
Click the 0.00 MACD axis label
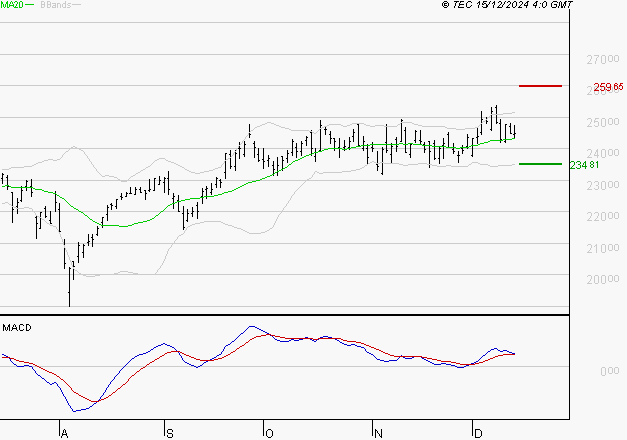[610, 371]
